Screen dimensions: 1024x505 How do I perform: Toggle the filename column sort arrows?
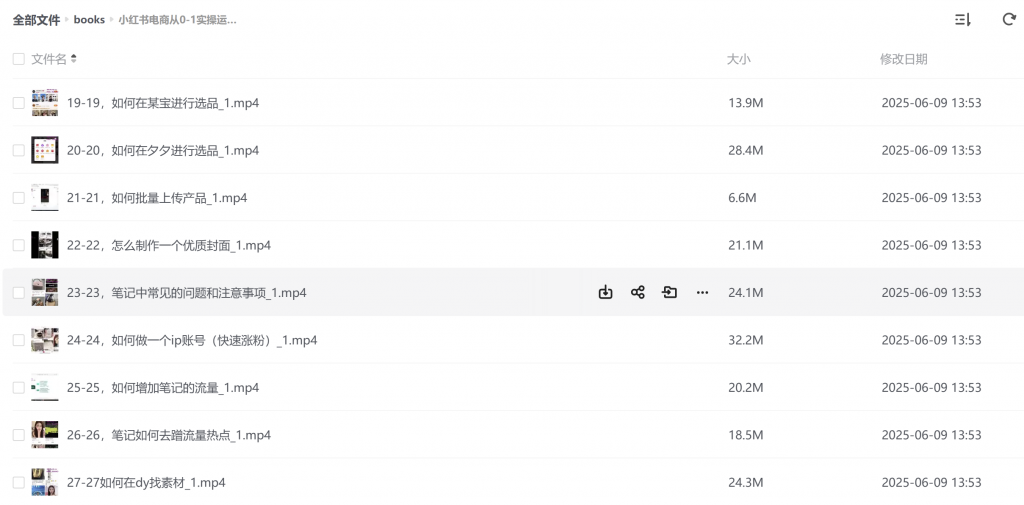(74, 59)
